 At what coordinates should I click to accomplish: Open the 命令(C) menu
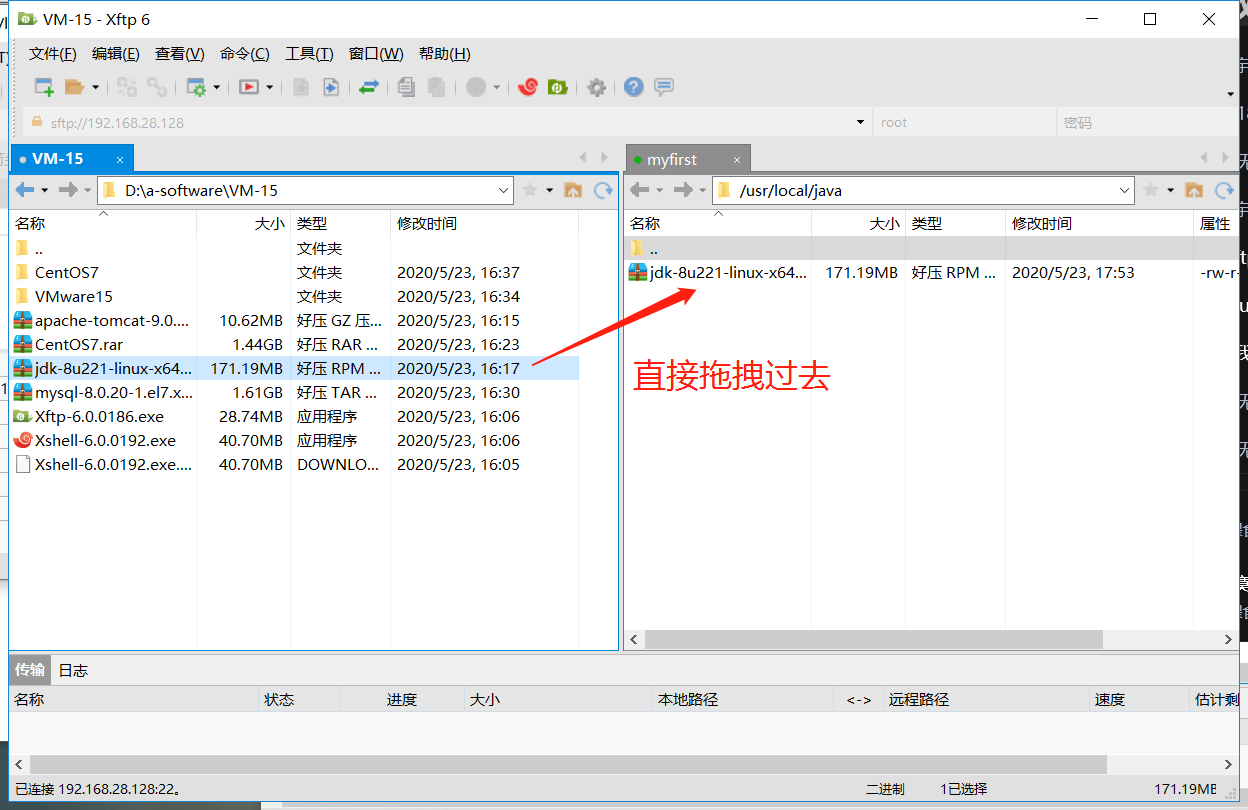click(x=245, y=54)
